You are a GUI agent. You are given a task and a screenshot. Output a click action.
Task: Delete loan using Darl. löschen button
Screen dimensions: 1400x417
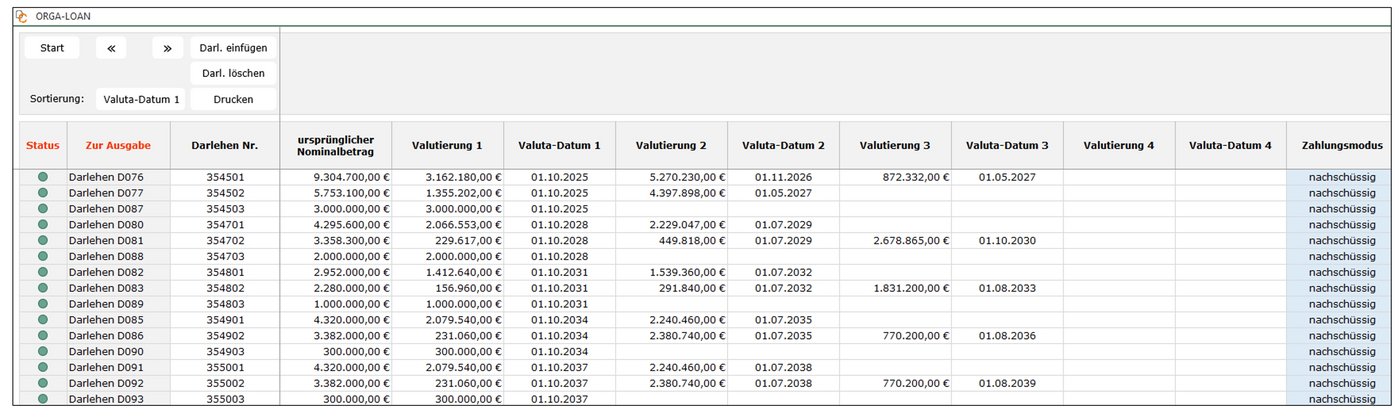coord(233,73)
